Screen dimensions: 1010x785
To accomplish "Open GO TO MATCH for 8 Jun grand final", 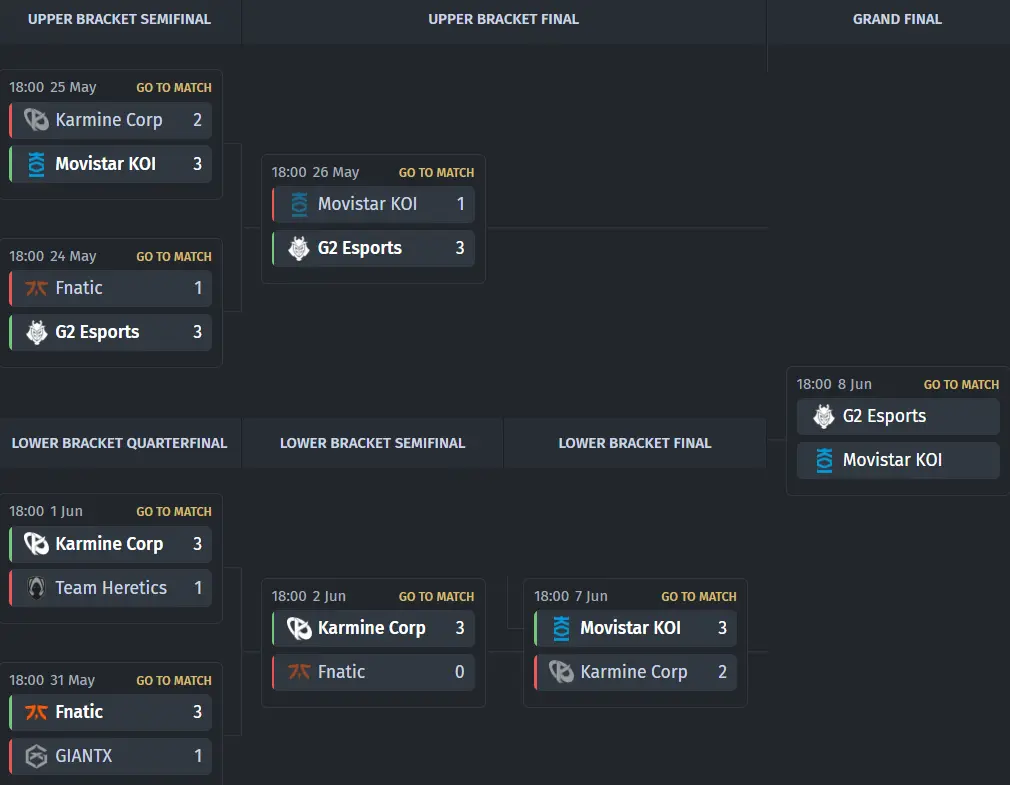I will pyautogui.click(x=961, y=384).
